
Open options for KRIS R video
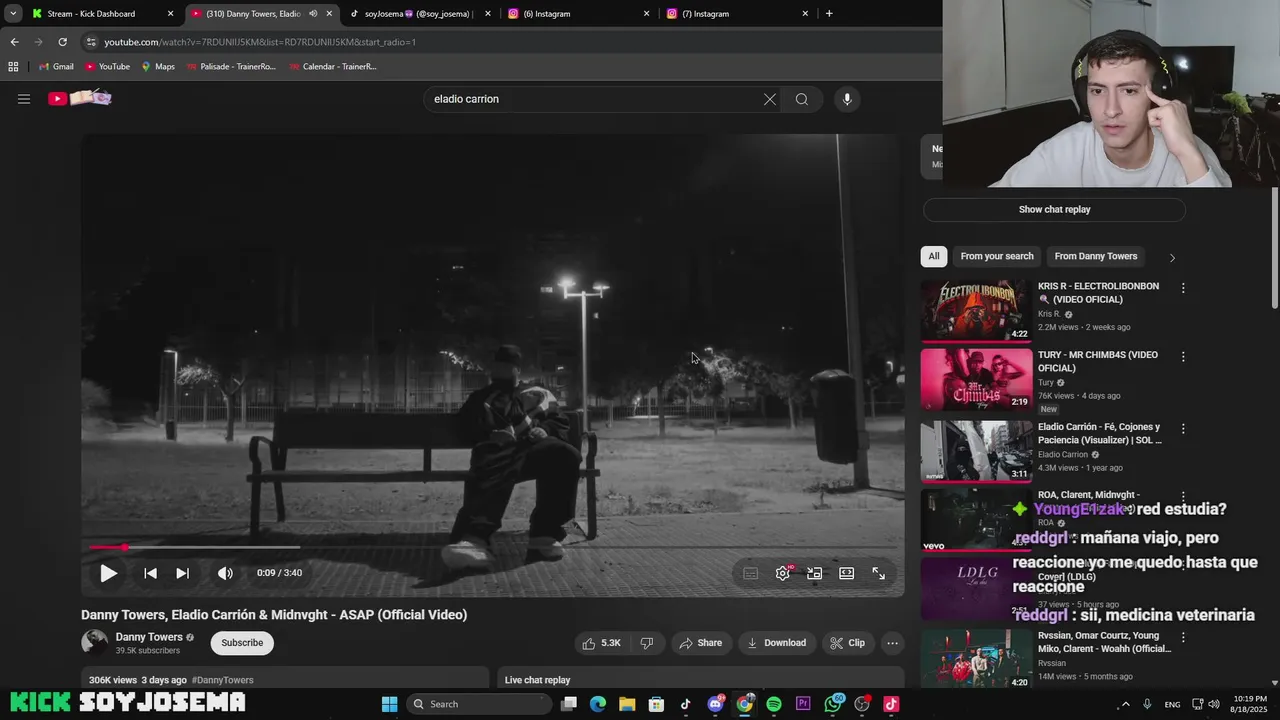pyautogui.click(x=1183, y=288)
